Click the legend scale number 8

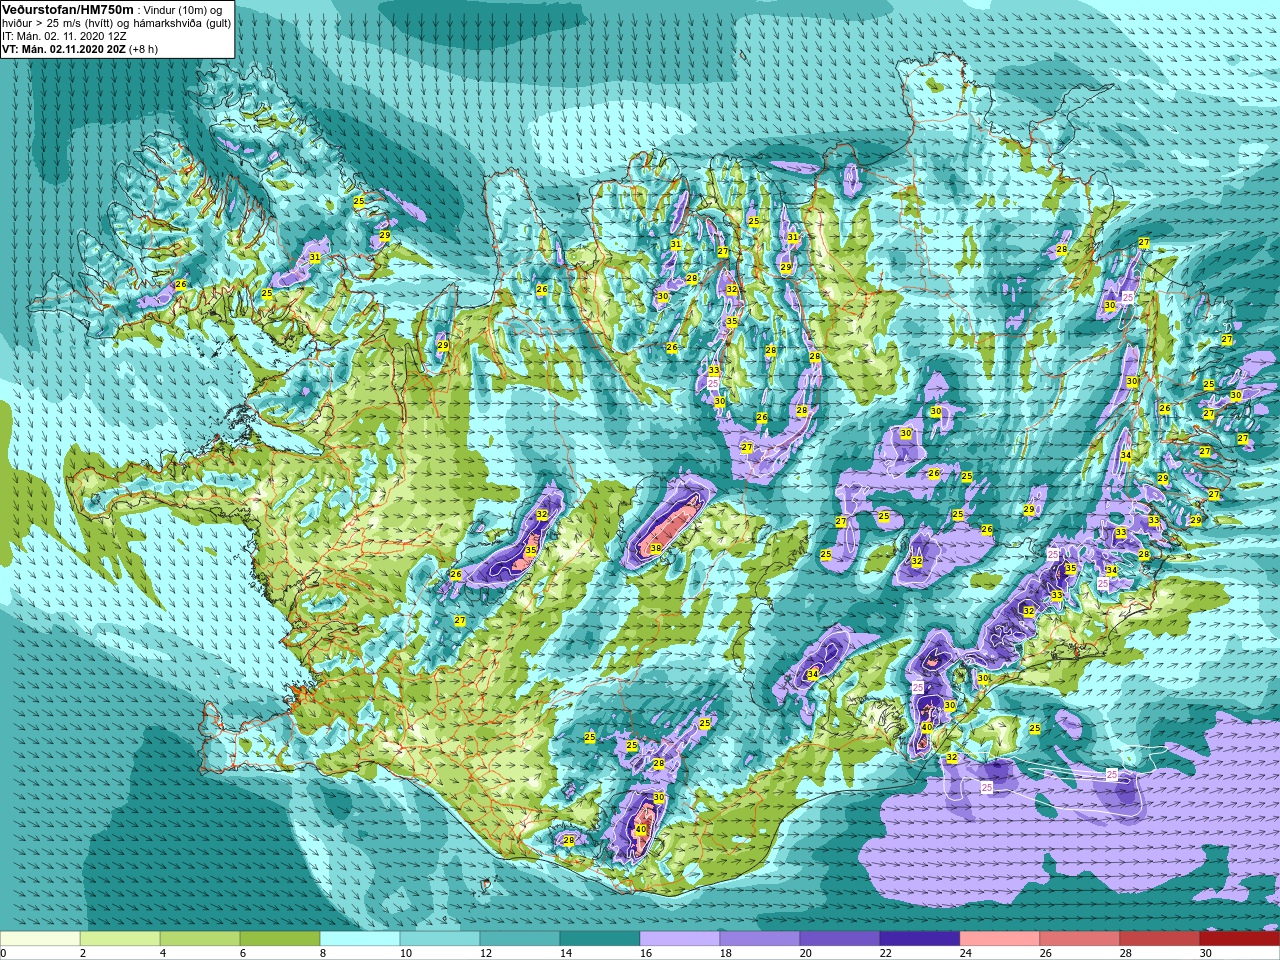324,953
